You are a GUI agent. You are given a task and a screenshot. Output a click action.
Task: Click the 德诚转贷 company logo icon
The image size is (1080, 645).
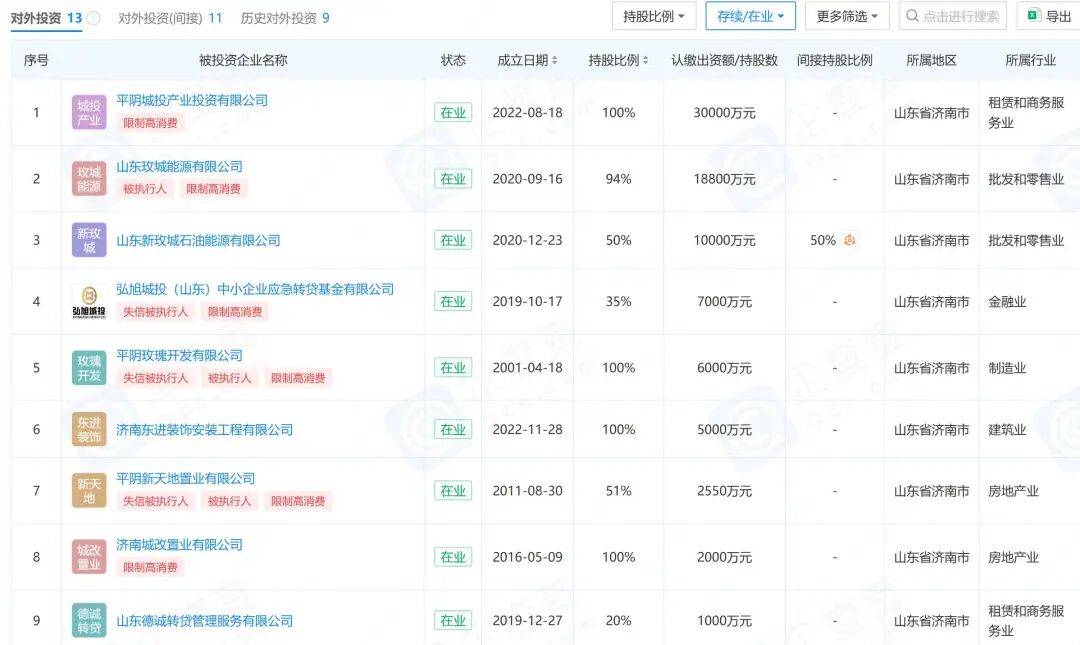89,620
